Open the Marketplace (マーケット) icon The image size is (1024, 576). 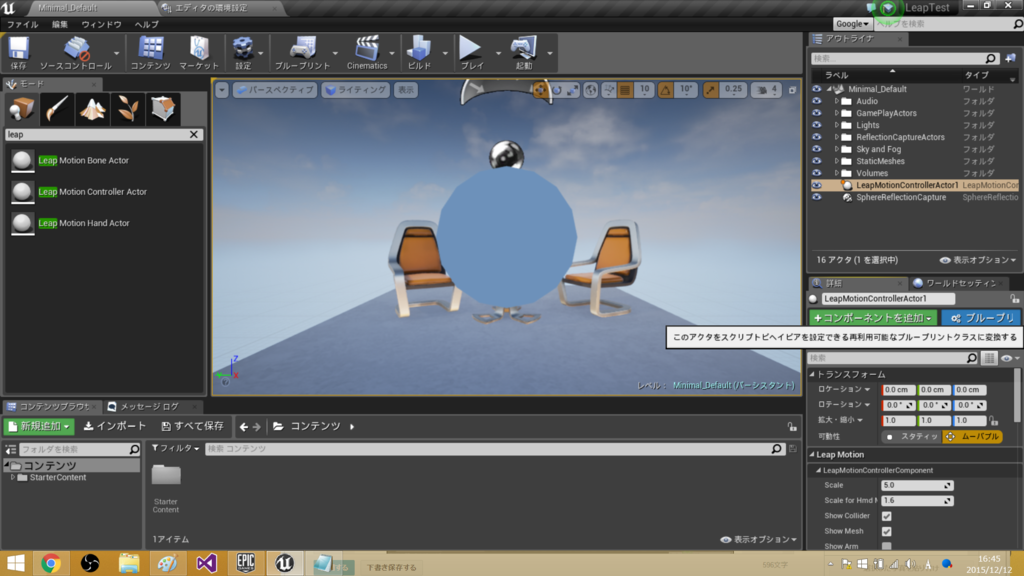pos(199,52)
